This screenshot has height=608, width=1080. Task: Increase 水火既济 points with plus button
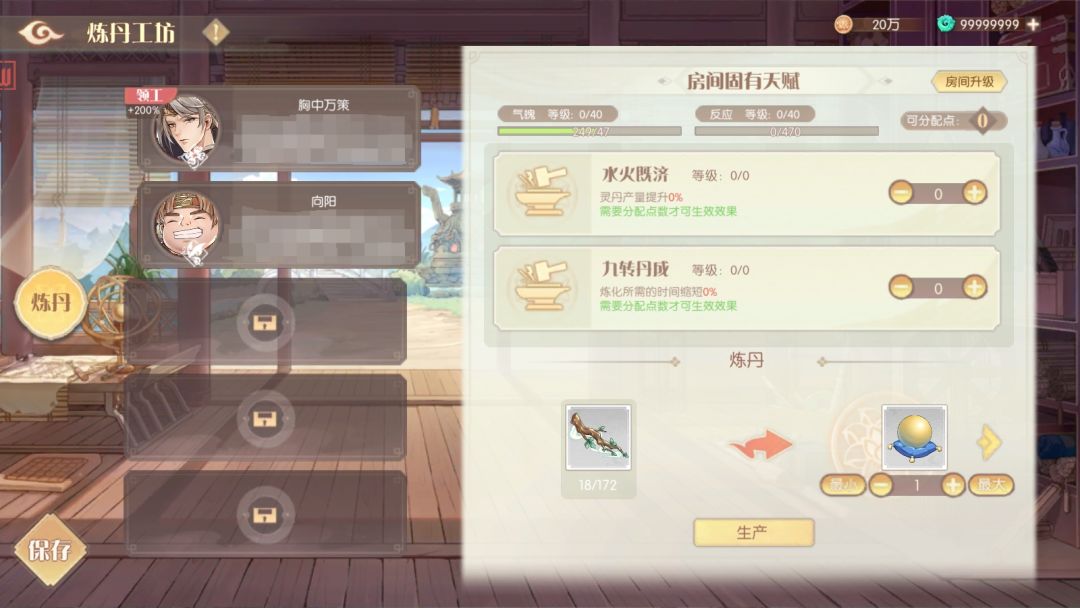click(x=974, y=193)
